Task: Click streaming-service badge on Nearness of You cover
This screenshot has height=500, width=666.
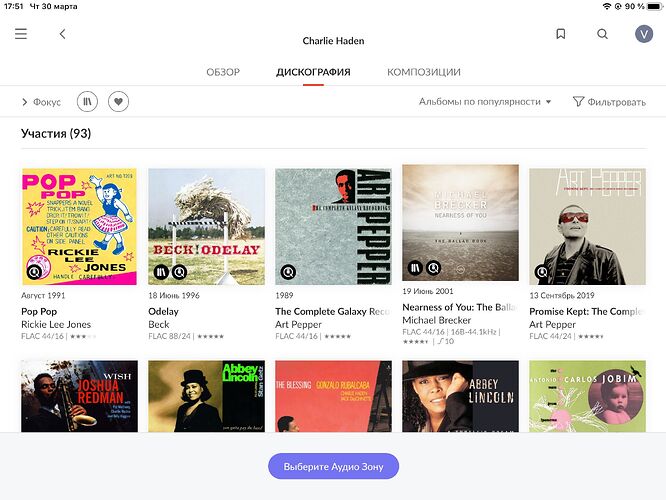Action: tap(433, 268)
